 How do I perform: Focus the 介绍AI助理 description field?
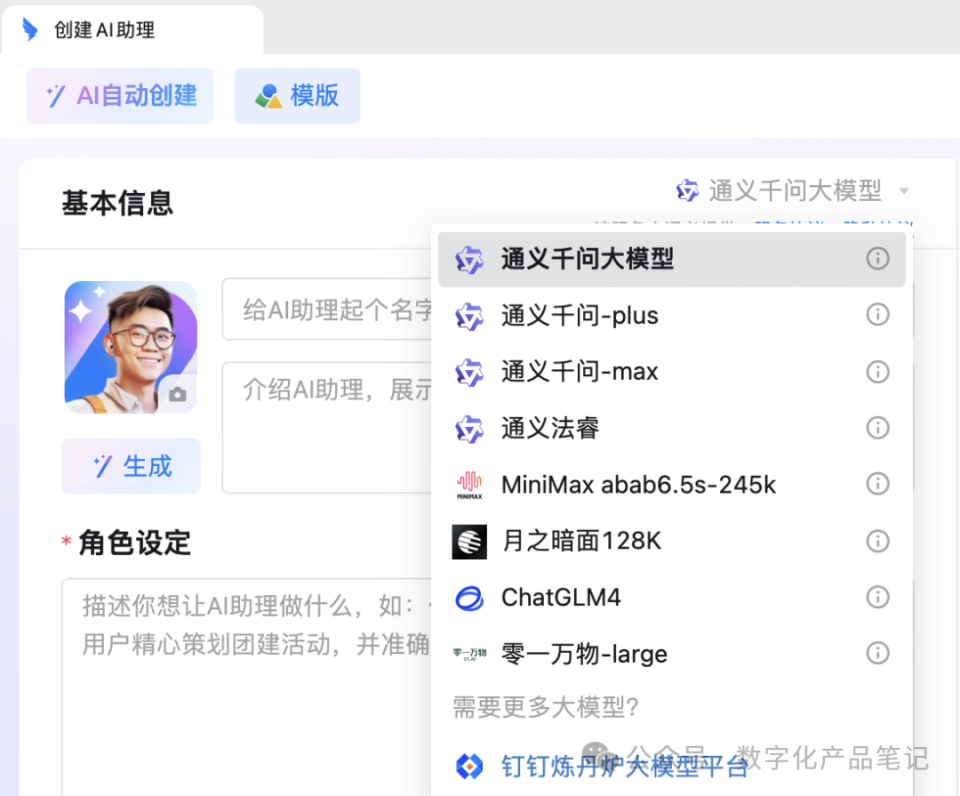[x=328, y=427]
